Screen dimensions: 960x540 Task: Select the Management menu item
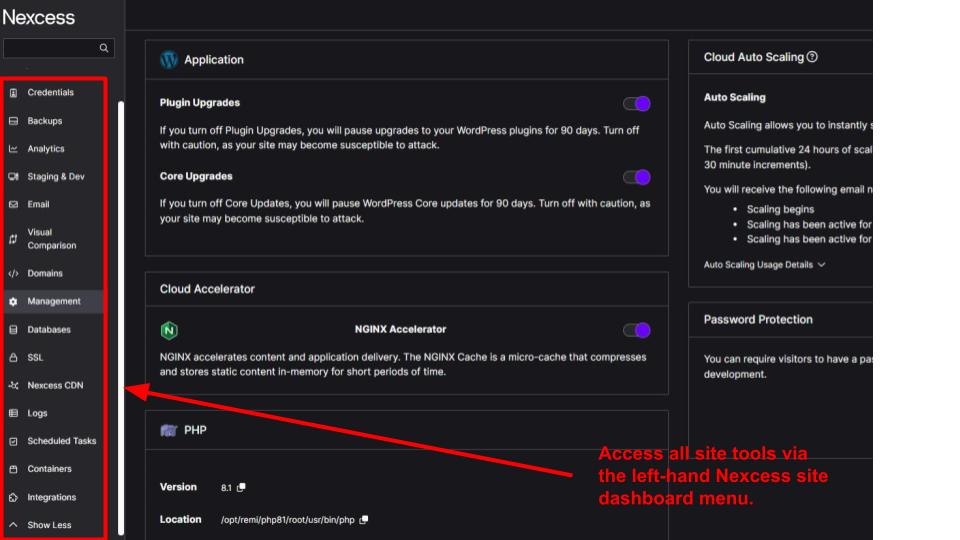click(54, 301)
